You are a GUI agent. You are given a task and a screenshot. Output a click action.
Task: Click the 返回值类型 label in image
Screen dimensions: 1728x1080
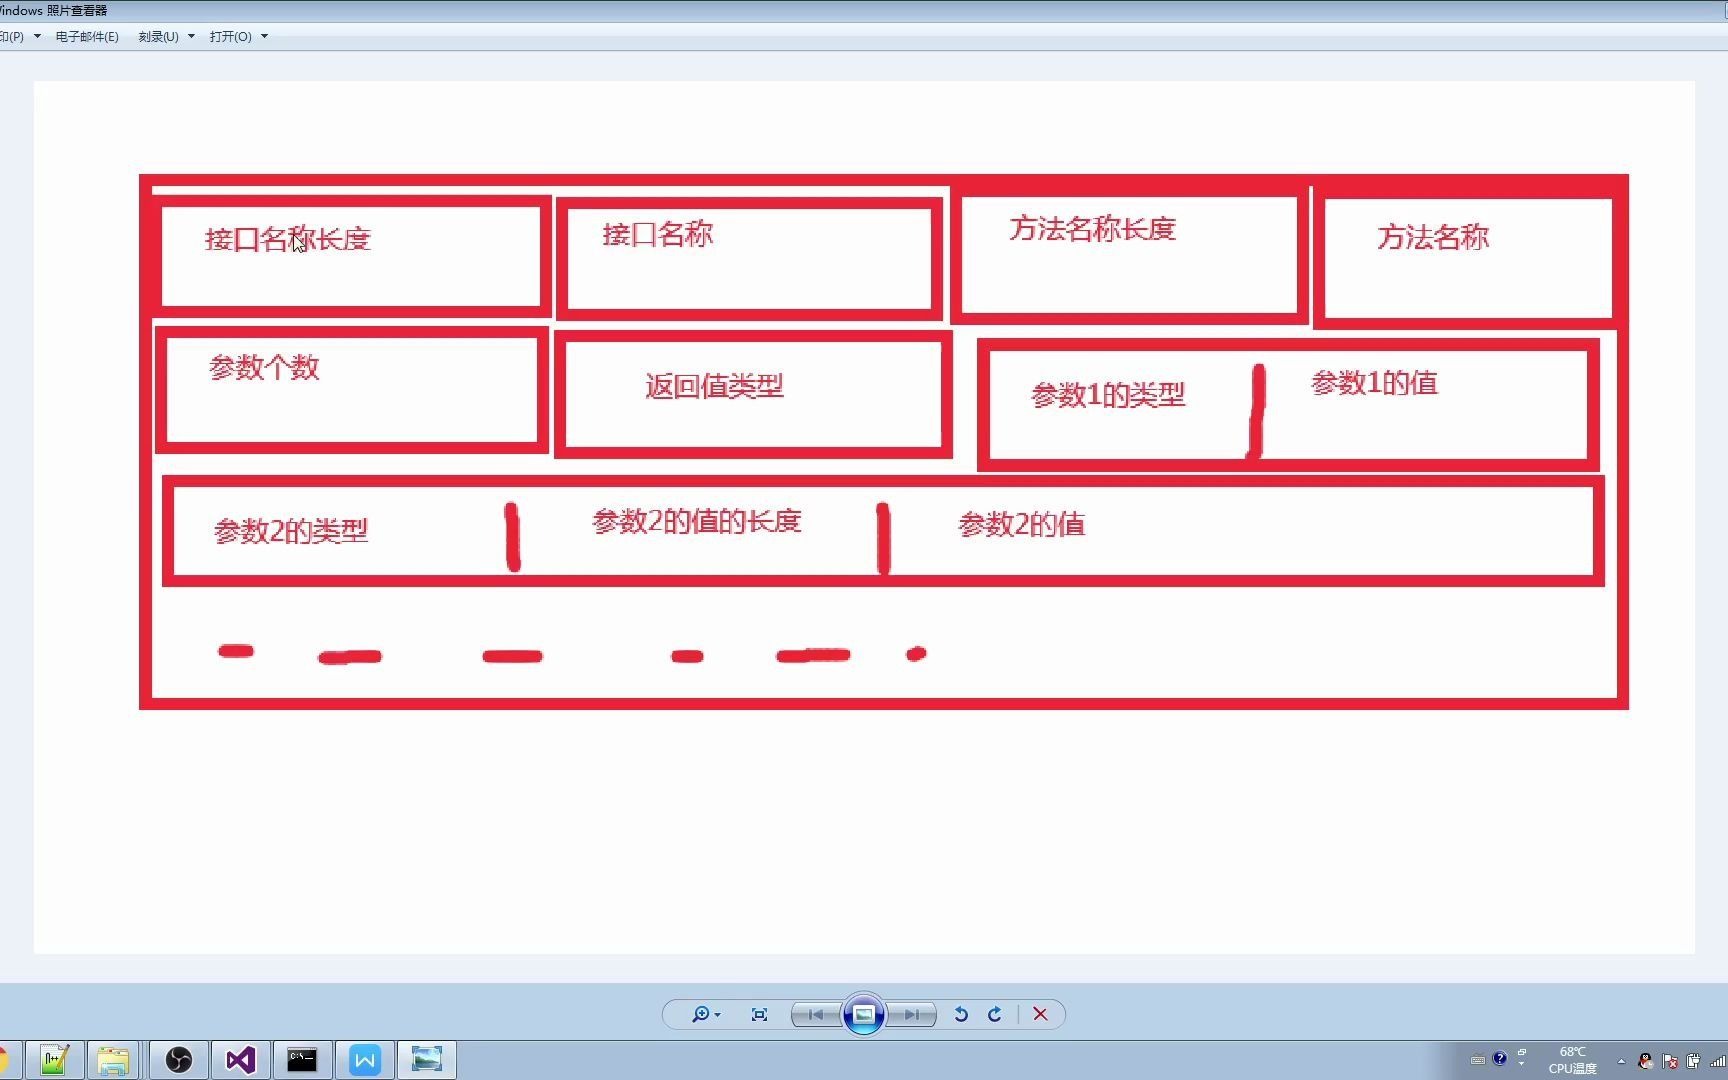pyautogui.click(x=714, y=386)
